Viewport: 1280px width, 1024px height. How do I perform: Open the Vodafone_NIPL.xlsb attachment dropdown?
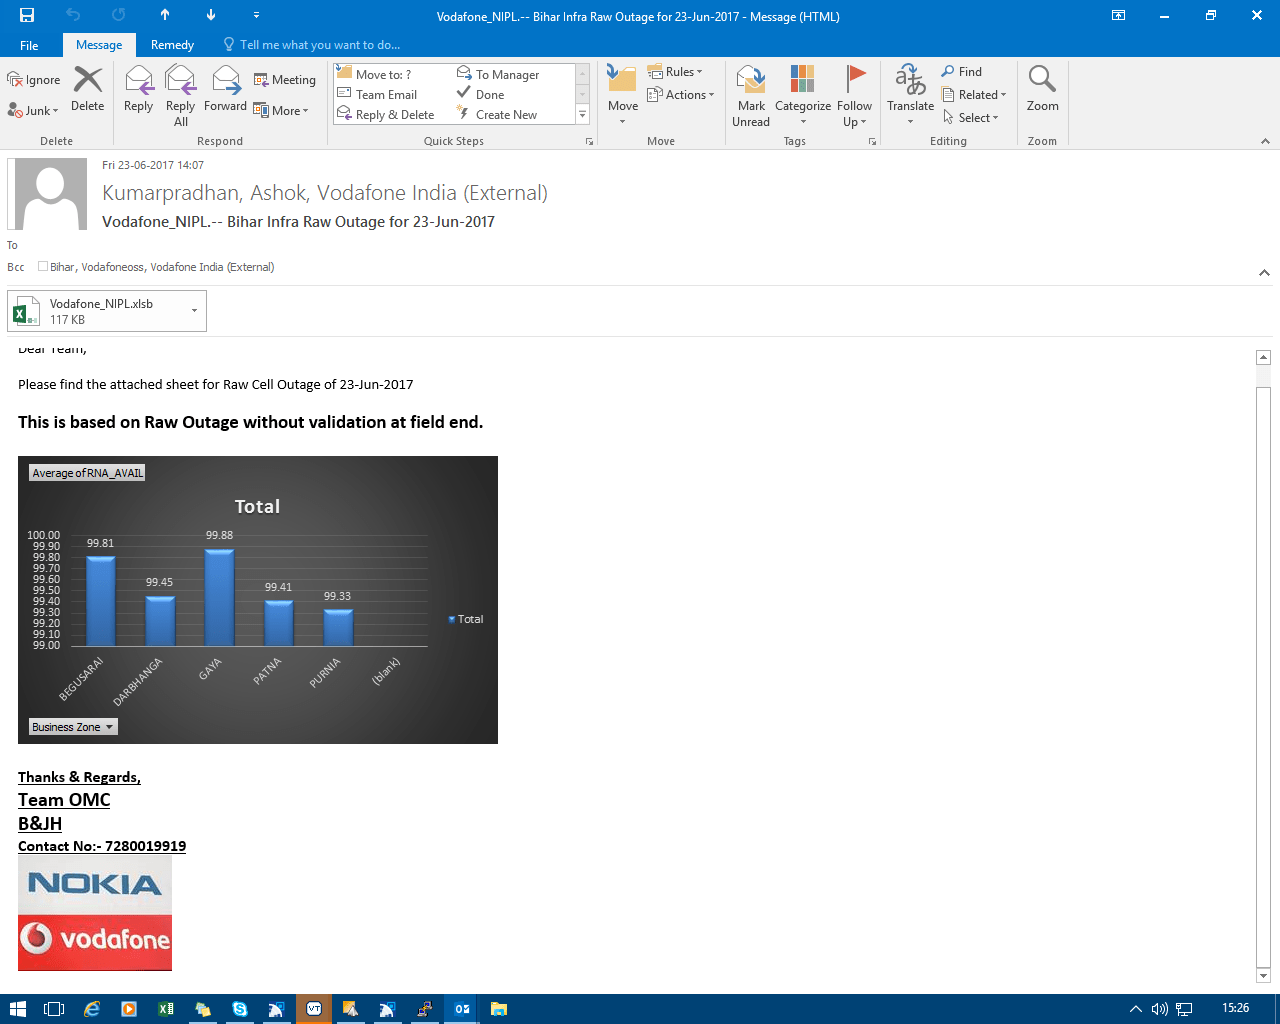tap(194, 311)
